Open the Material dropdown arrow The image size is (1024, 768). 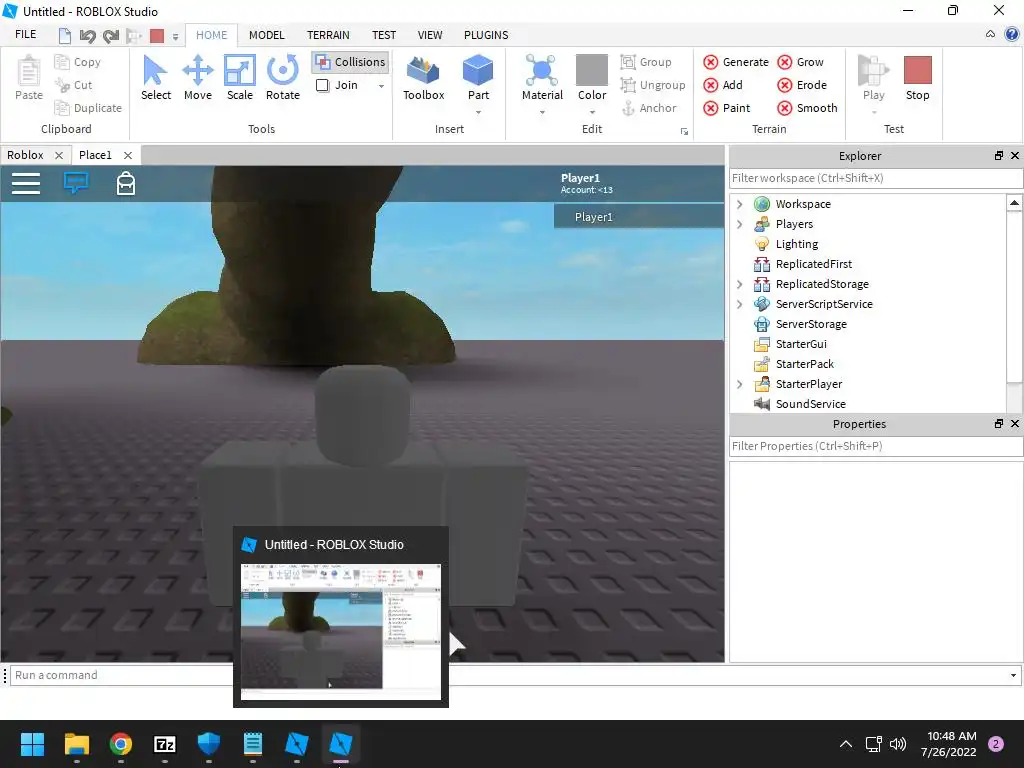click(x=542, y=112)
